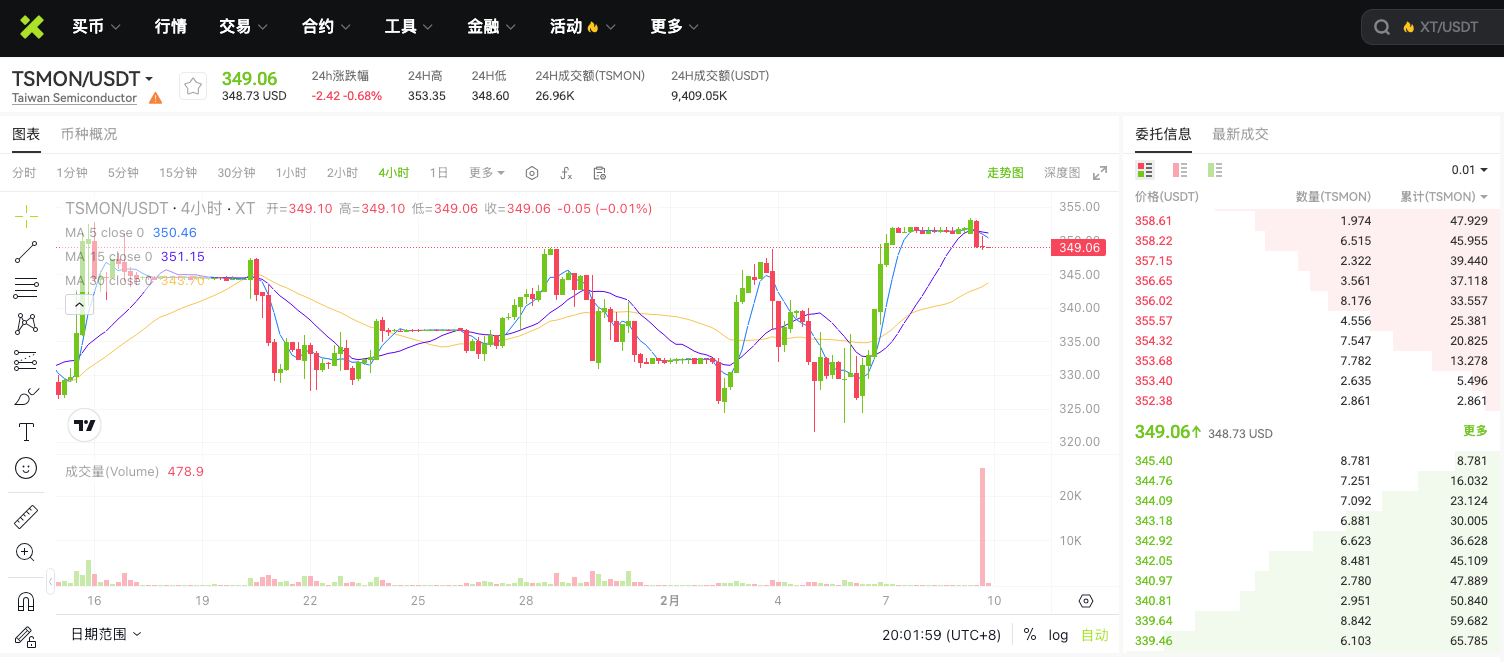Toggle log scale on chart
The height and width of the screenshot is (662, 1504).
click(1058, 635)
